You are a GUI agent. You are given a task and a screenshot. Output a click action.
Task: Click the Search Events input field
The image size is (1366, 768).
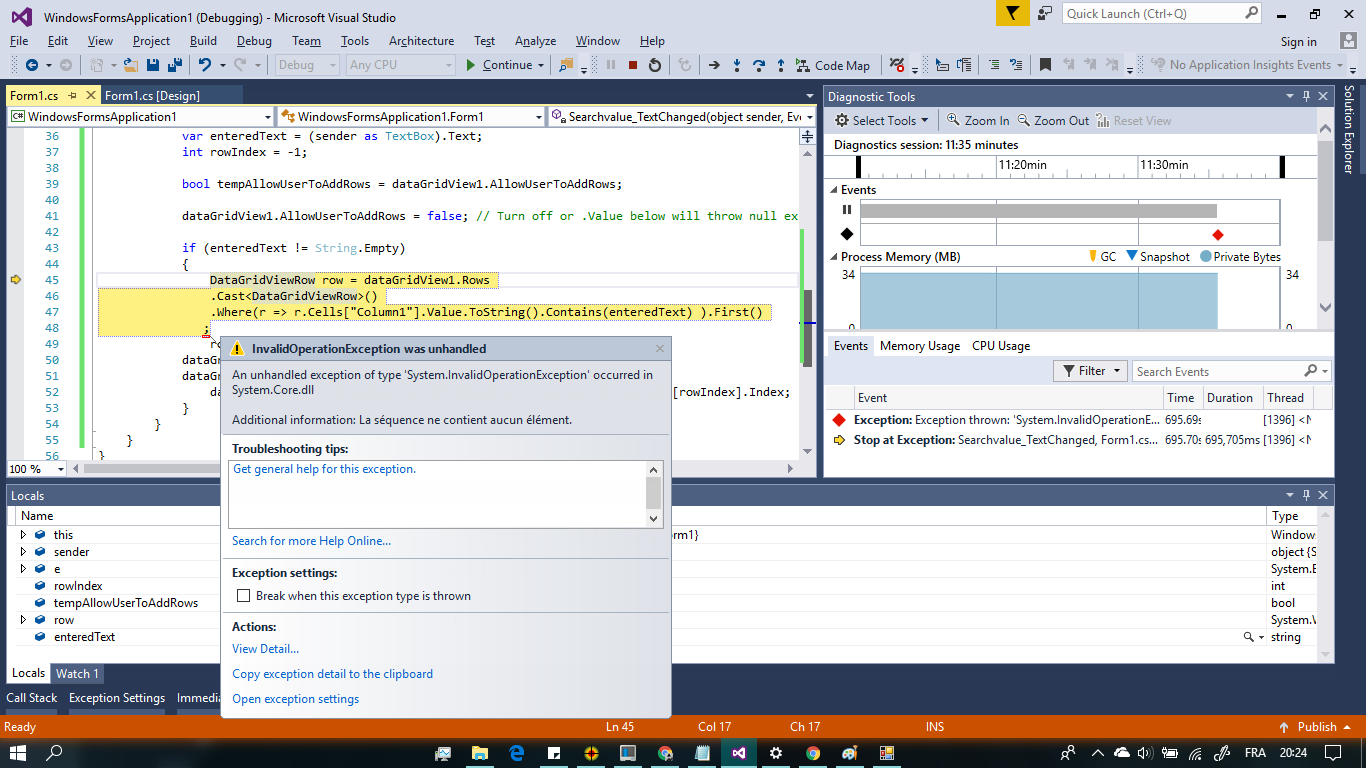[1232, 371]
